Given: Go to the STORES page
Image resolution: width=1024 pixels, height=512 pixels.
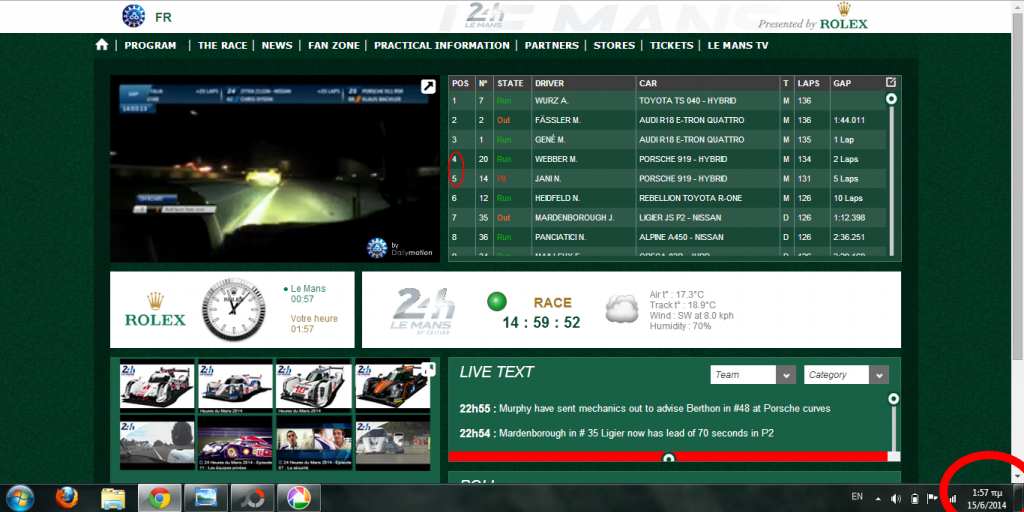Looking at the screenshot, I should (x=614, y=46).
